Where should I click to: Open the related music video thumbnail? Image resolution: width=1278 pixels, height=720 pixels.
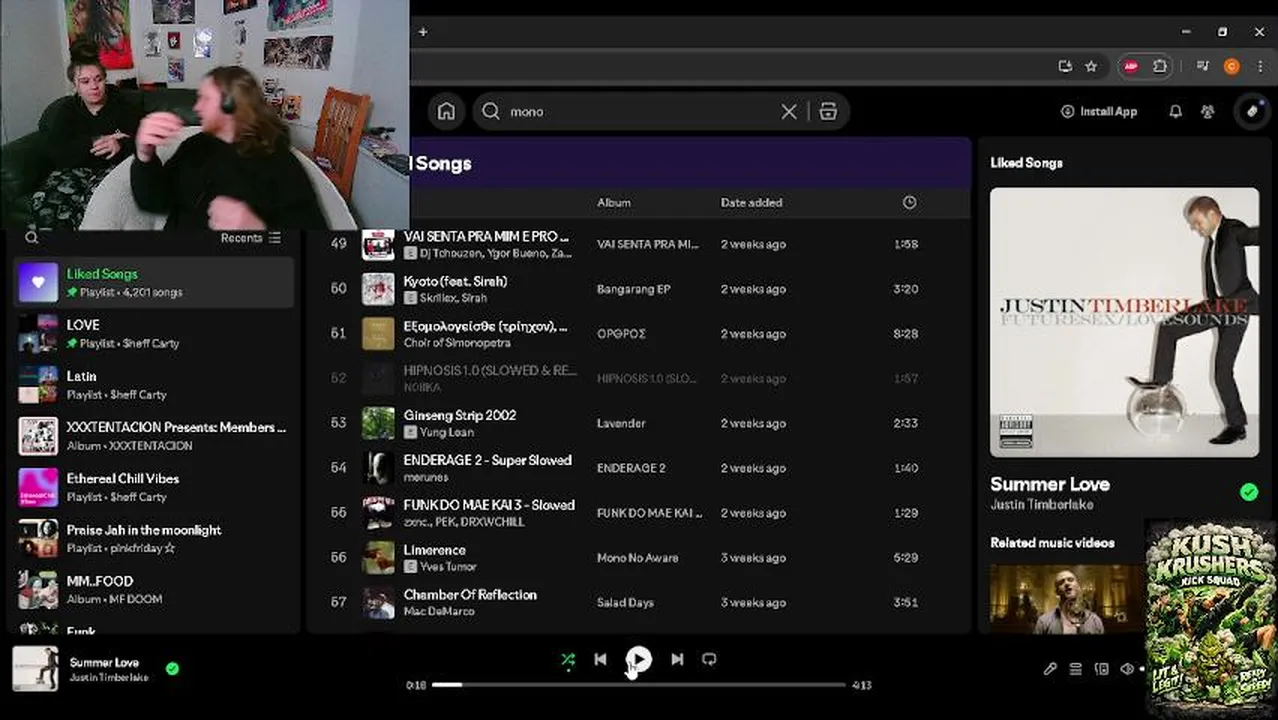(x=1068, y=599)
